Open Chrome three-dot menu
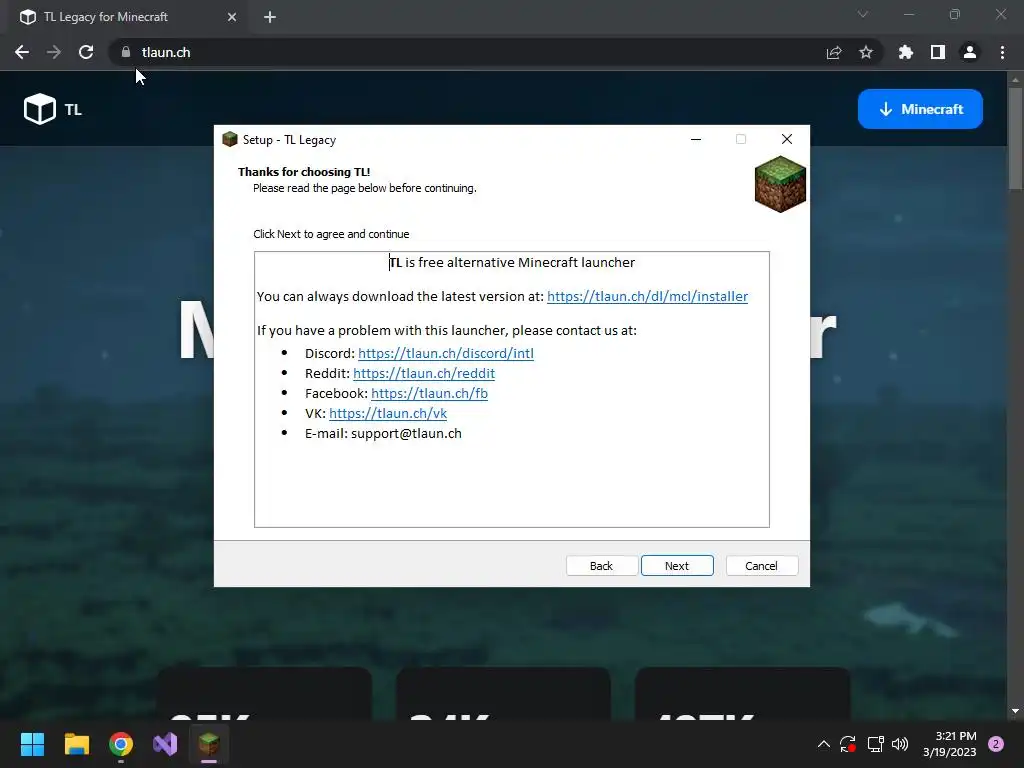The height and width of the screenshot is (768, 1024). pyautogui.click(x=1002, y=52)
